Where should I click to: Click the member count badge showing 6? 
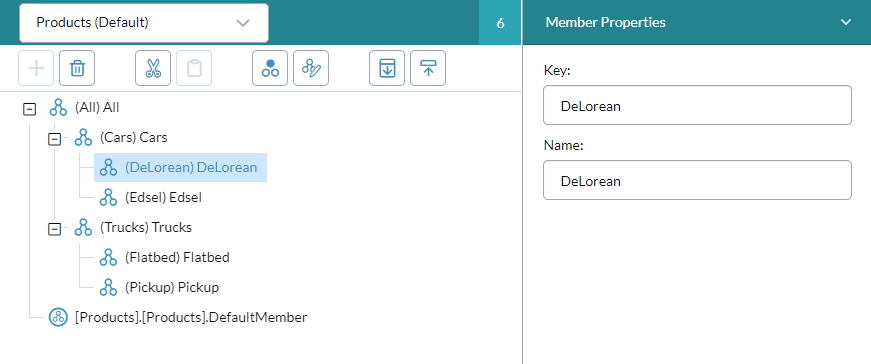500,23
